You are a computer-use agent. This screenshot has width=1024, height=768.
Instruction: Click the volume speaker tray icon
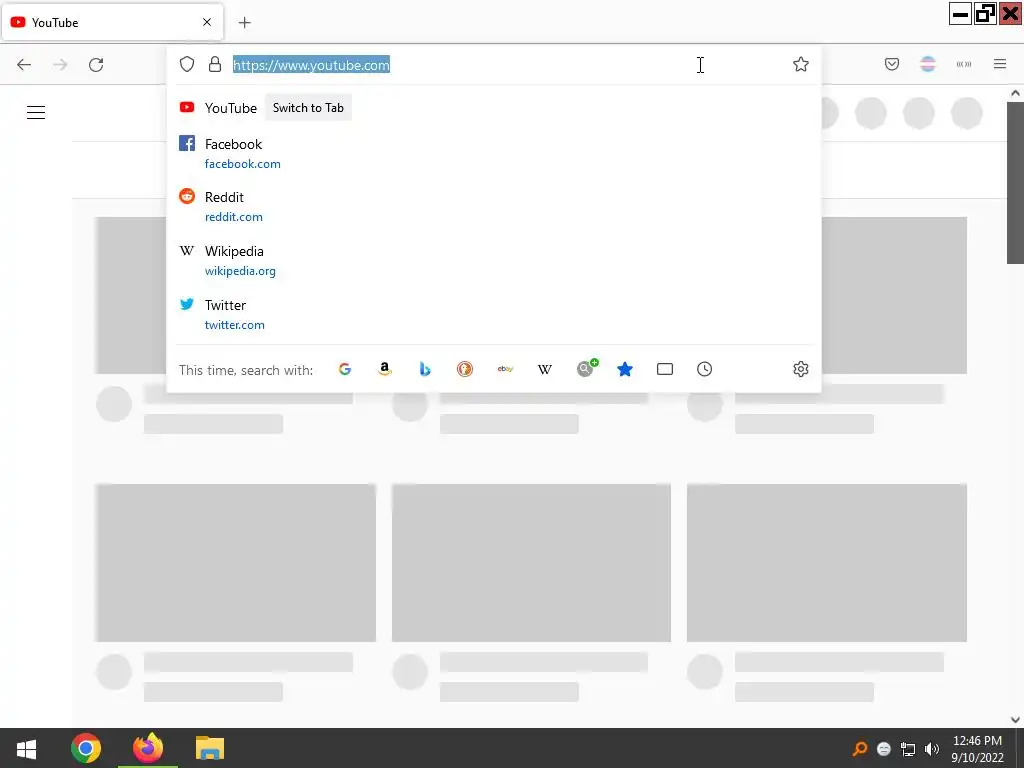coord(932,748)
